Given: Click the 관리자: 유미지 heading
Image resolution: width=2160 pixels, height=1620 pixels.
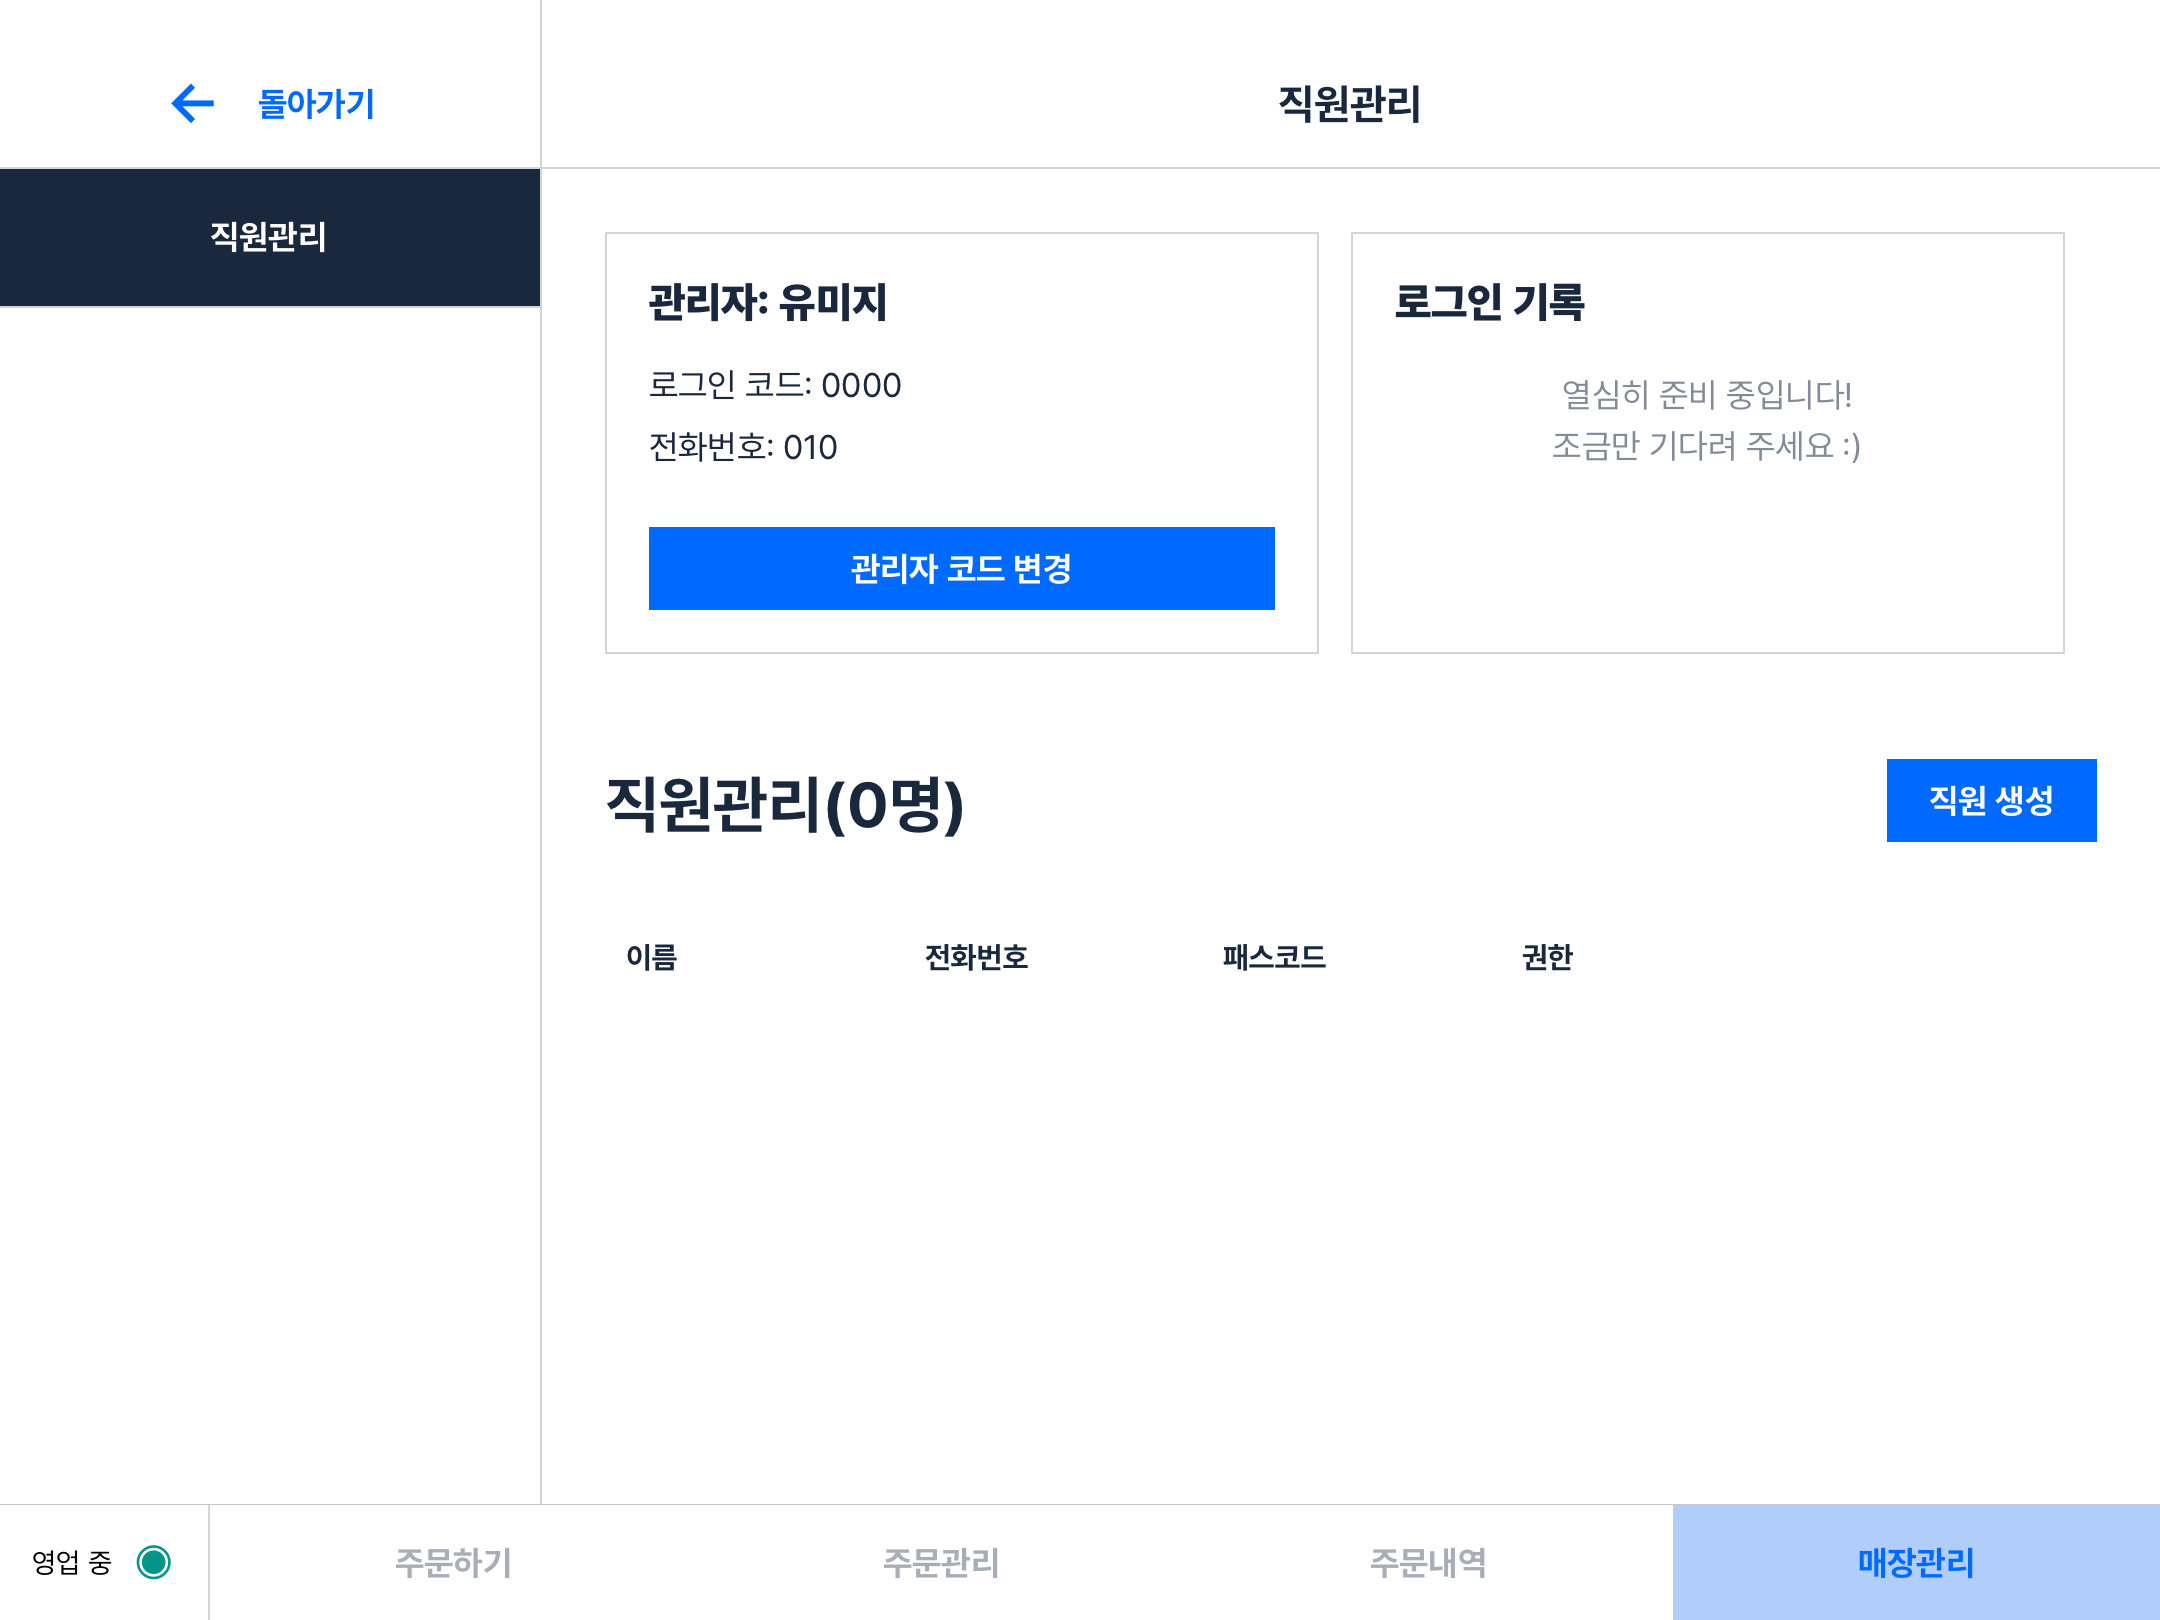Looking at the screenshot, I should (768, 302).
